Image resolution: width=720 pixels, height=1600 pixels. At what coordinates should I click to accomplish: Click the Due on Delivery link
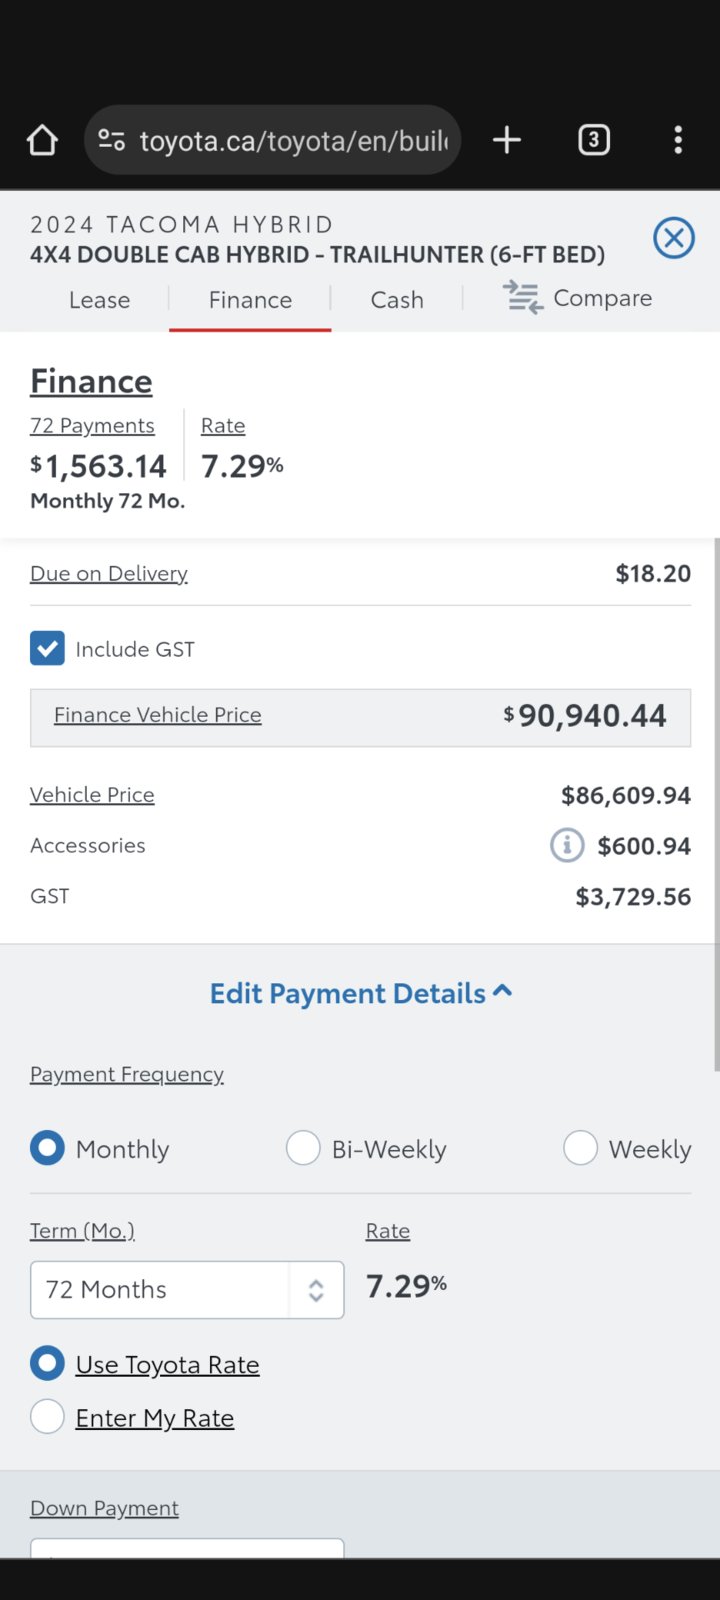[x=109, y=574]
